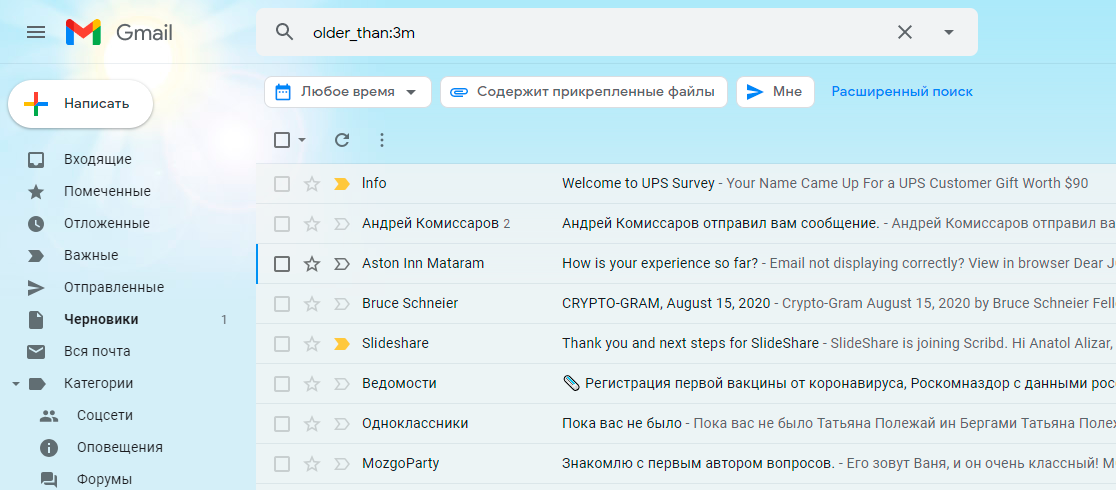Open the main menu hamburger icon

tap(36, 32)
